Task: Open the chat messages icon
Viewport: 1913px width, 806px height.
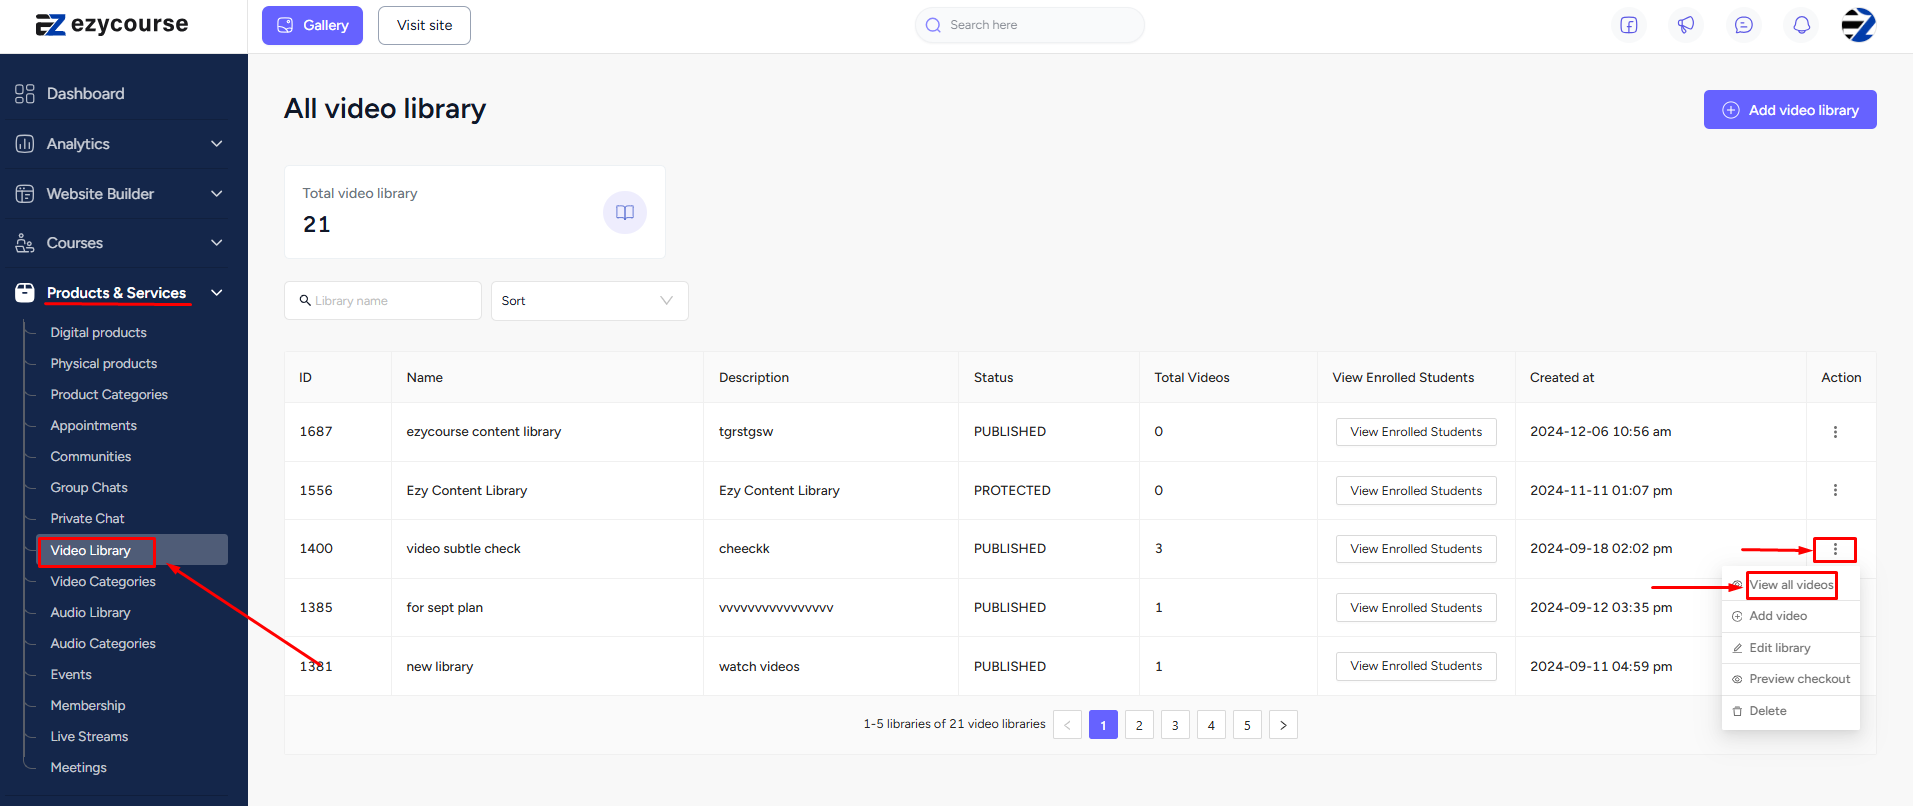Action: coord(1744,25)
